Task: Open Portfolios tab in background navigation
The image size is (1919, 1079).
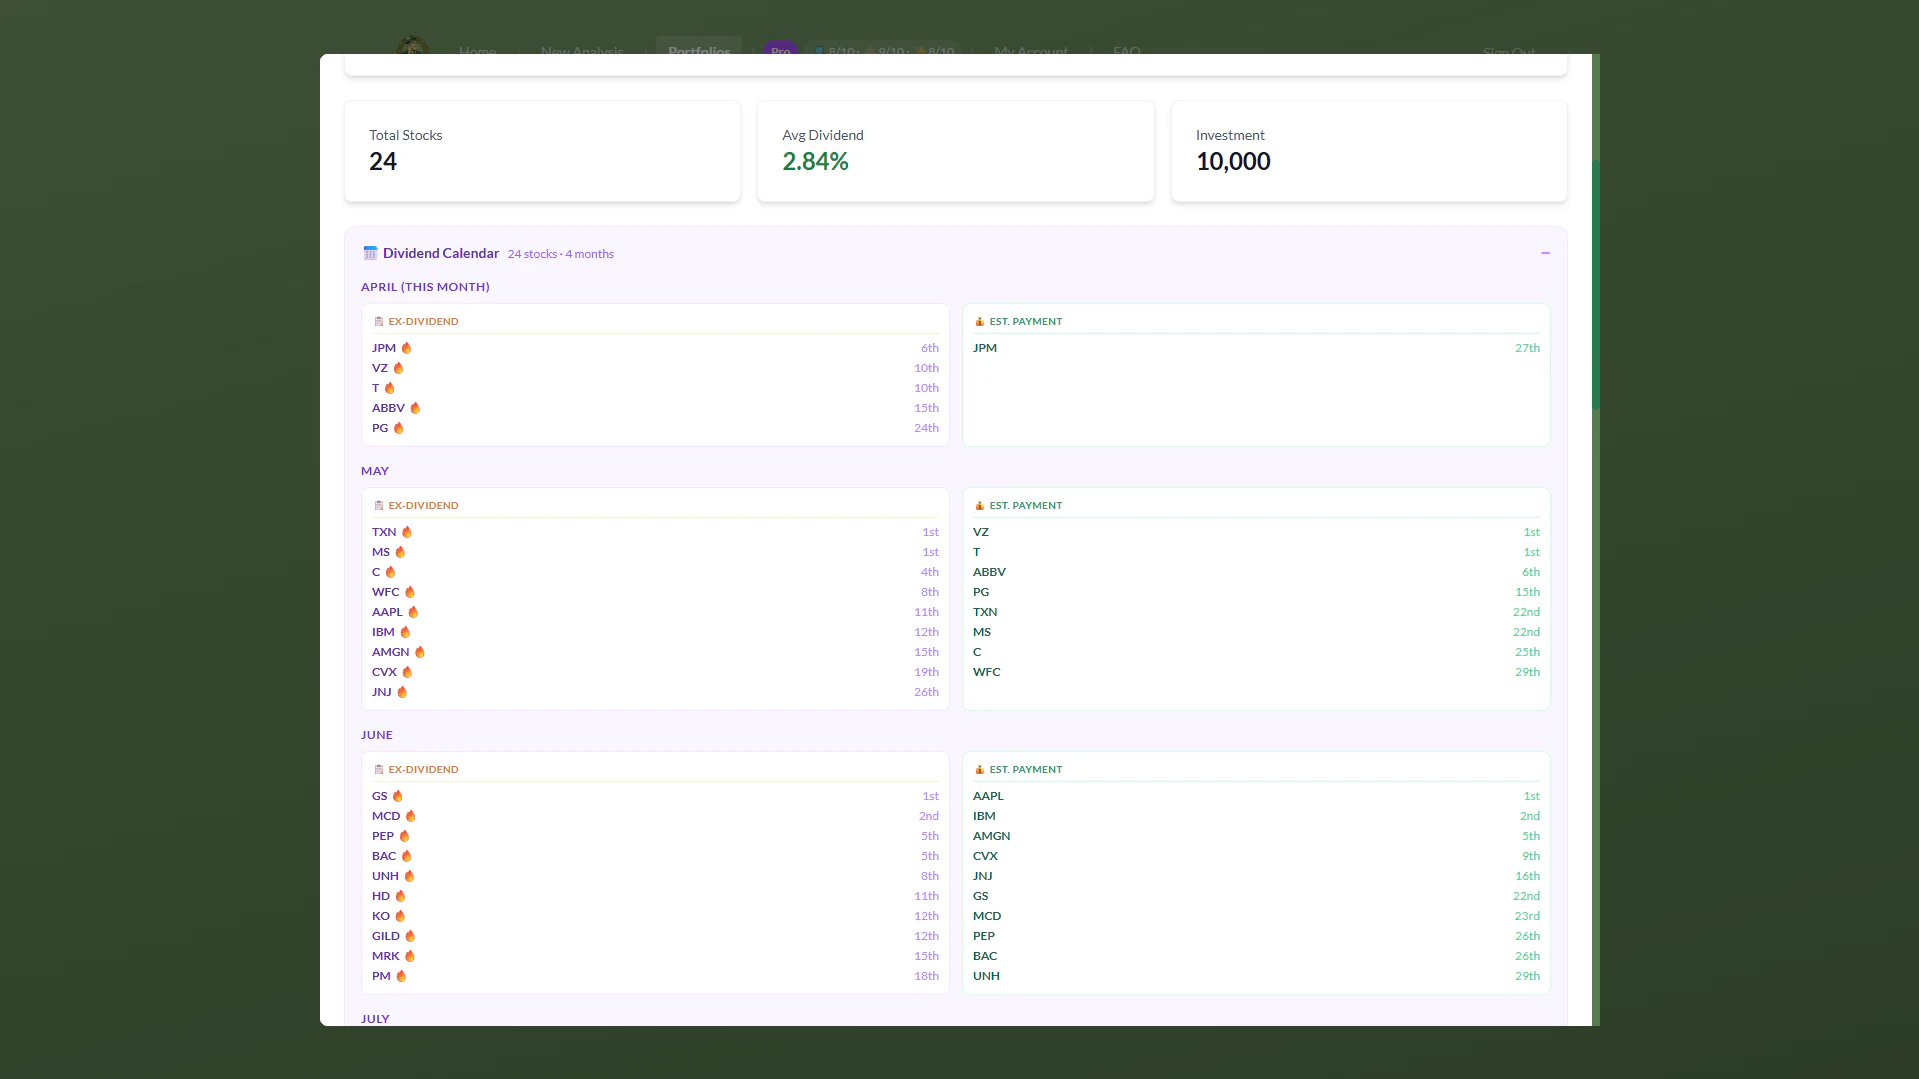Action: click(699, 48)
